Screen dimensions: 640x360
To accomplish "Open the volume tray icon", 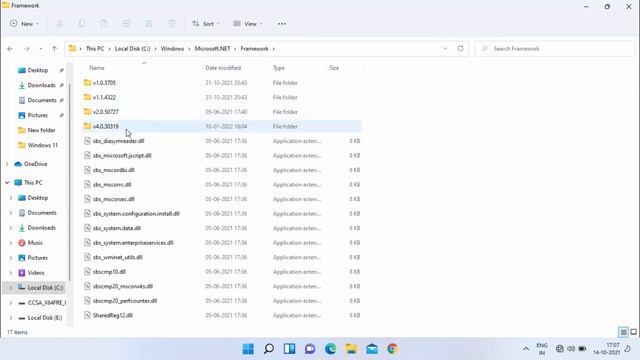I will 571,349.
